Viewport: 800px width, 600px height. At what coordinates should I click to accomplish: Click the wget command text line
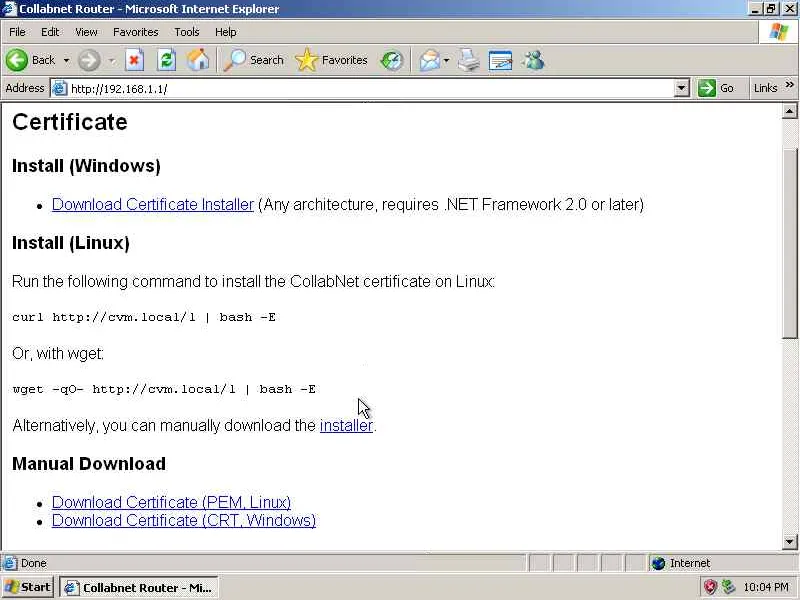(164, 389)
